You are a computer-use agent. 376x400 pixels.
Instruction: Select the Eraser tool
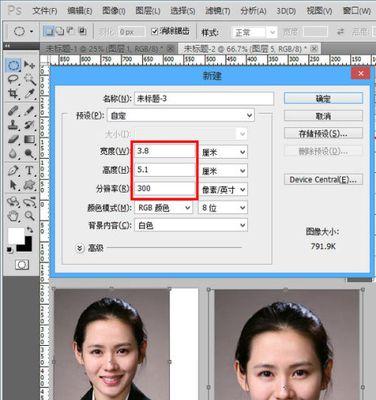coord(13,139)
